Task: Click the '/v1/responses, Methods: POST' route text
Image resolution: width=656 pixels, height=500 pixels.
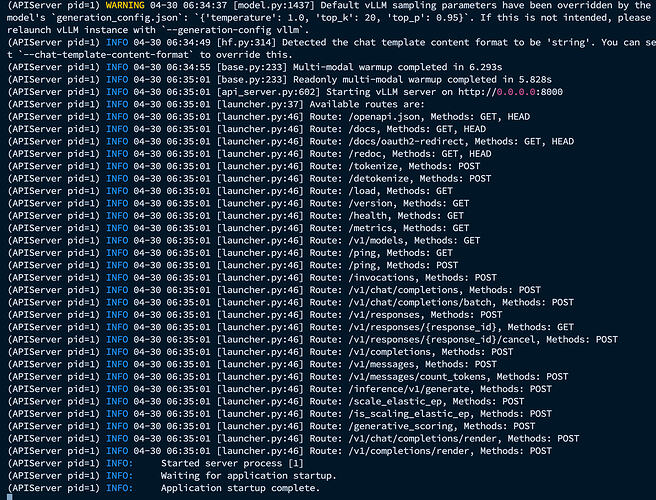Action: point(425,315)
